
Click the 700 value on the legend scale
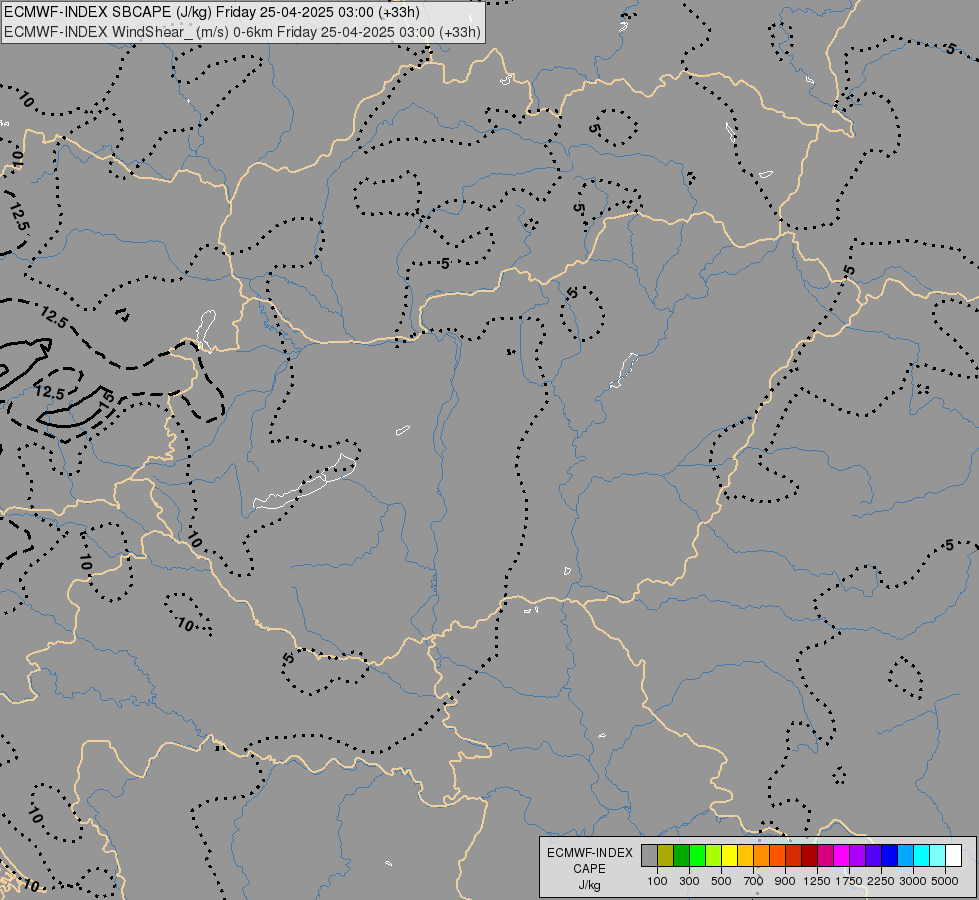(754, 881)
